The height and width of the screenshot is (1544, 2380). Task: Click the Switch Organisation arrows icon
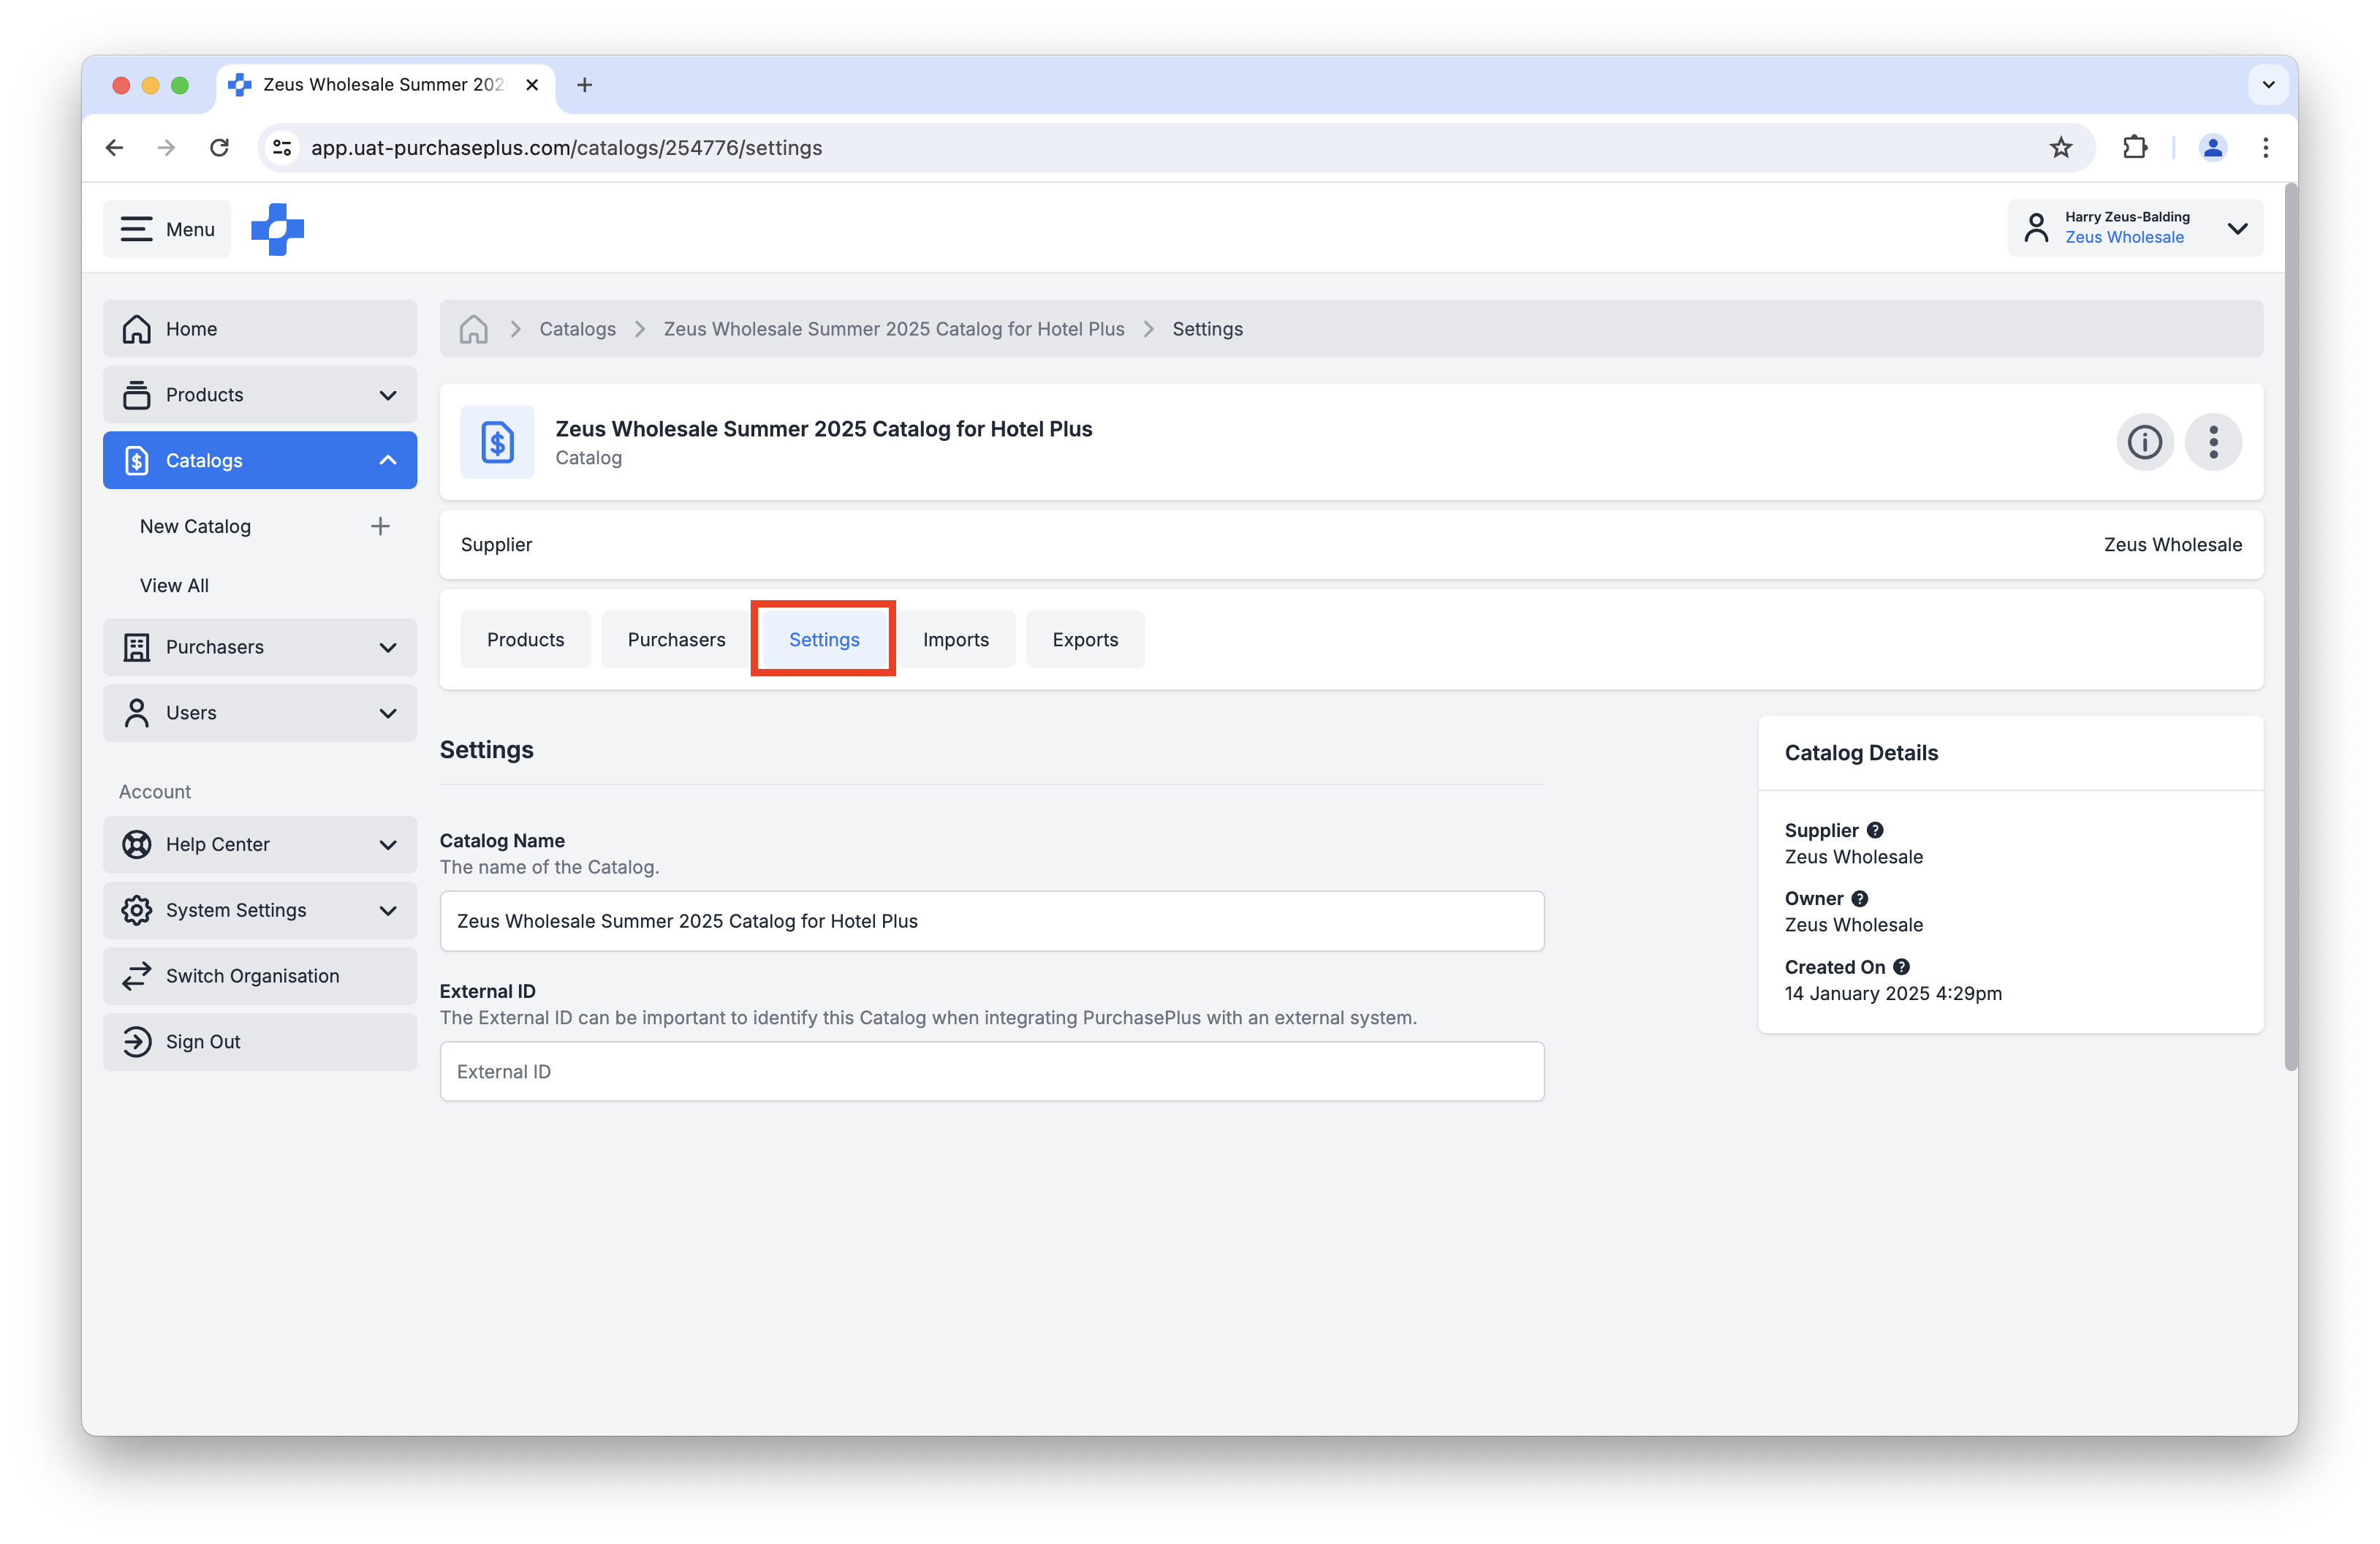137,976
